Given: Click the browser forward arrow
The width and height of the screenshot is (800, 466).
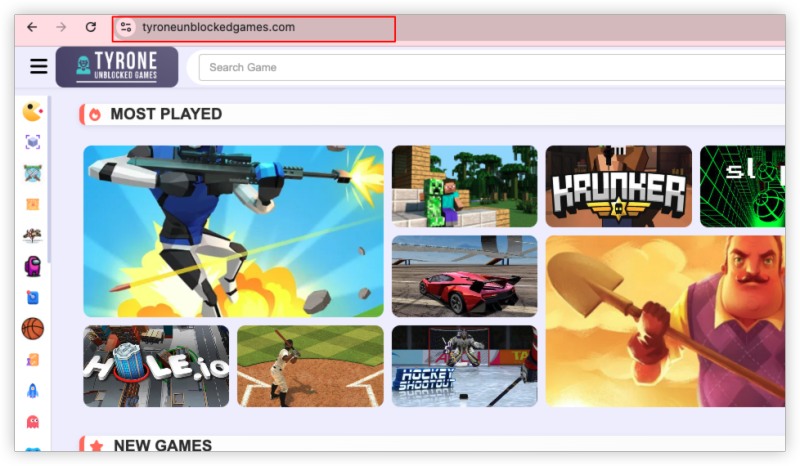Looking at the screenshot, I should 61,27.
